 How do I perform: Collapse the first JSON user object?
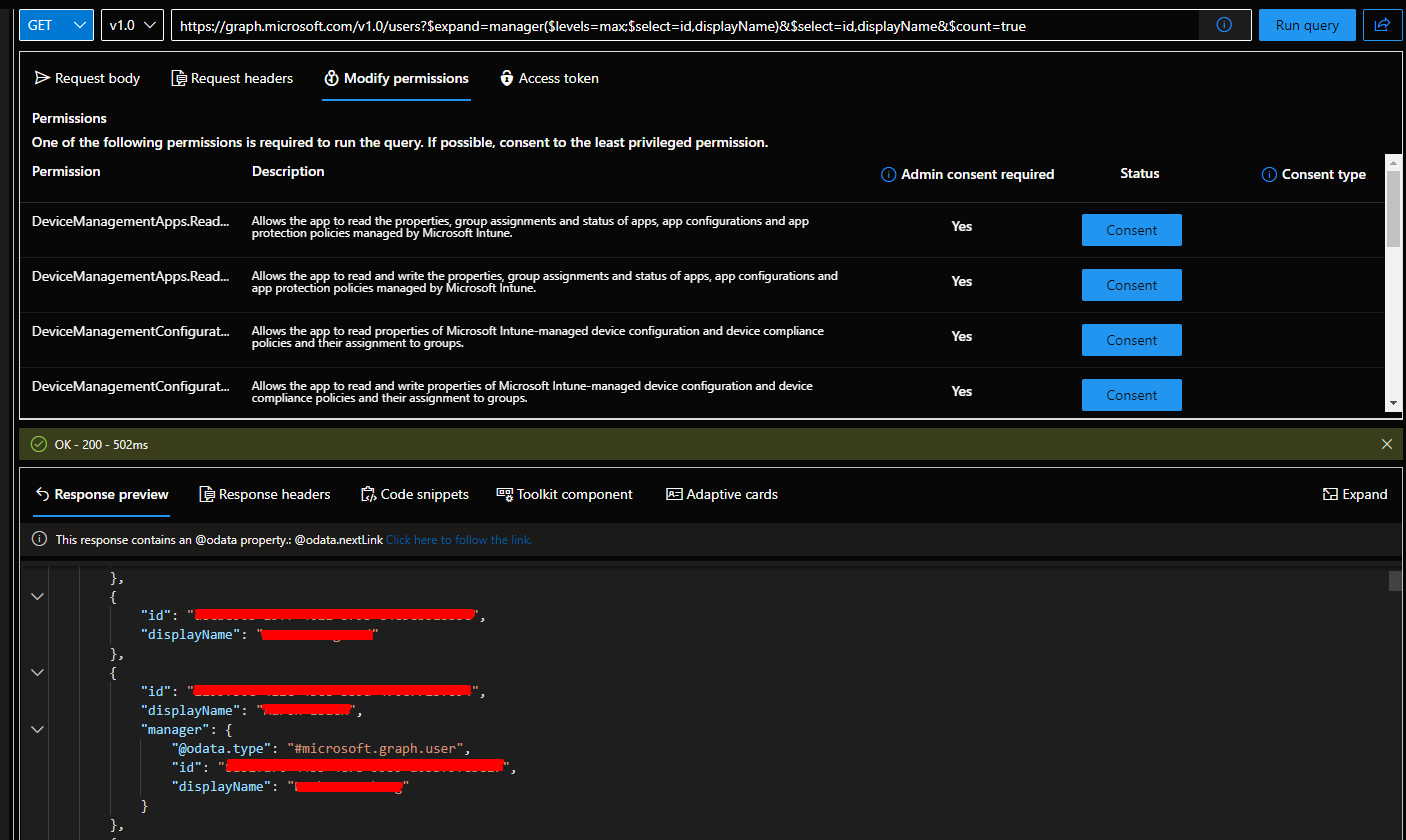37,597
